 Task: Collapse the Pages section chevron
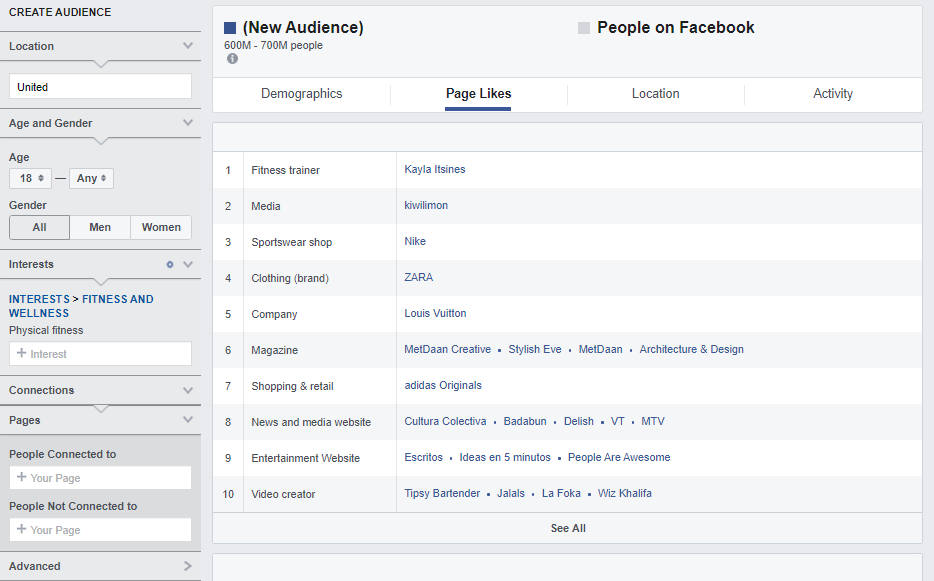[x=188, y=420]
